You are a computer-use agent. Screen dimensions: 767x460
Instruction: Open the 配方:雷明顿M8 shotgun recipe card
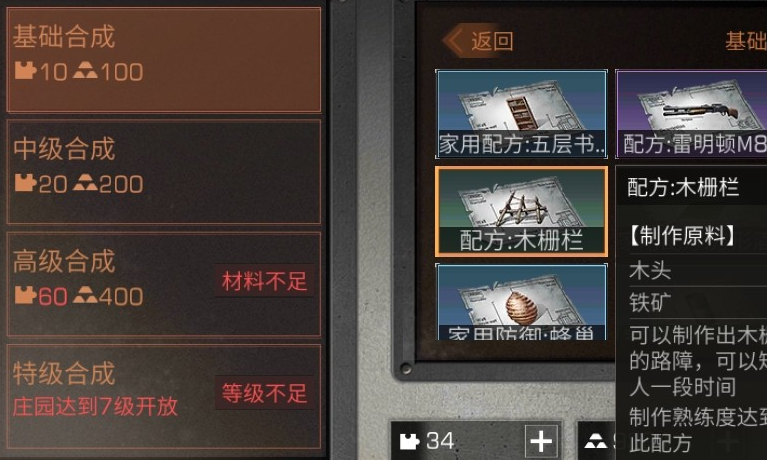691,114
